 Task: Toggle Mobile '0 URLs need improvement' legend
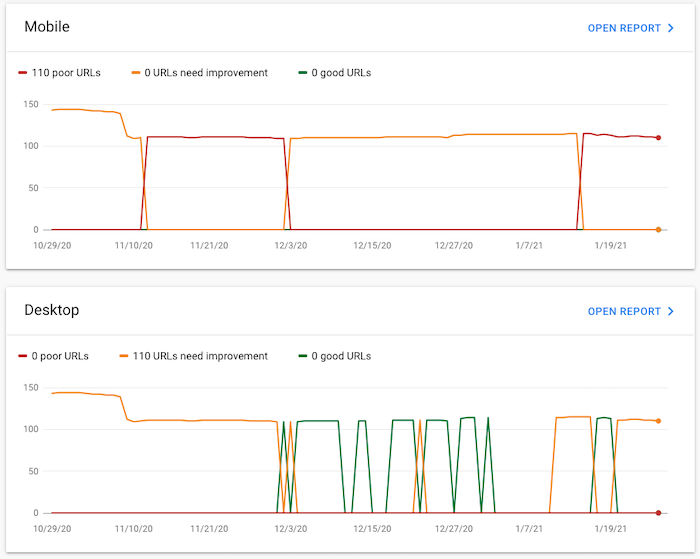click(x=200, y=73)
